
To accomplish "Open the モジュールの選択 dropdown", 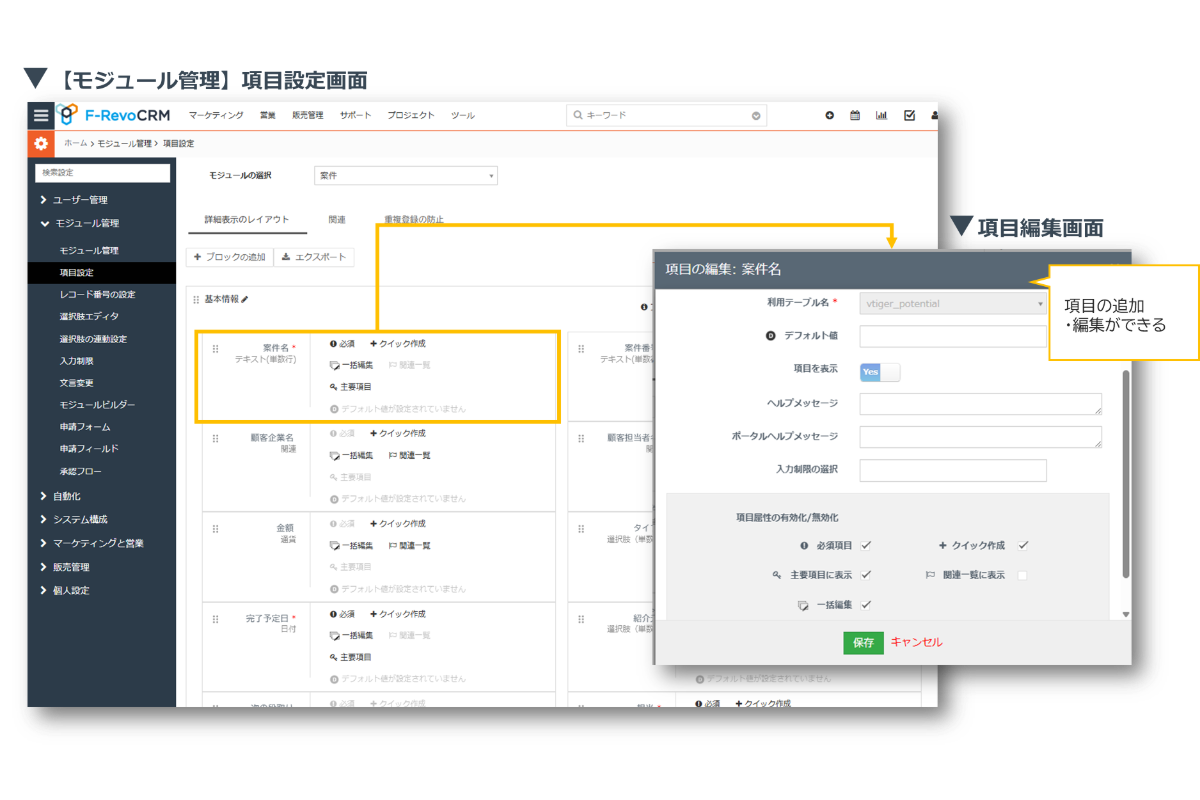I will [405, 176].
